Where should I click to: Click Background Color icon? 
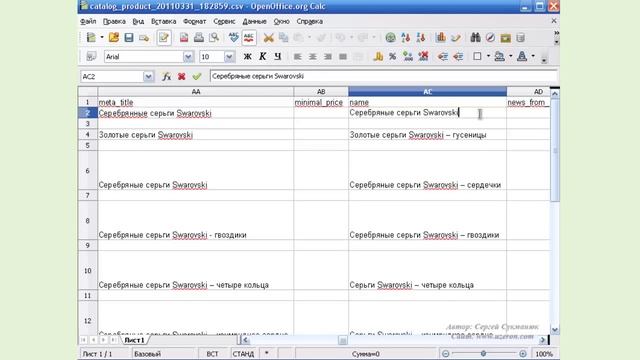point(499,56)
